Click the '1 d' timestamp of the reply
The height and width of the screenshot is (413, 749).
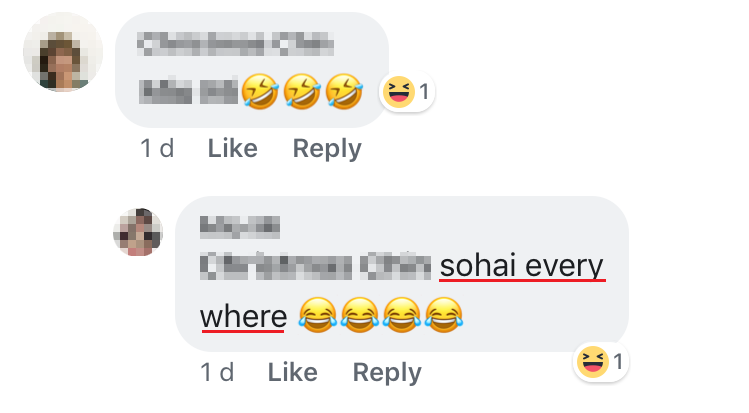[x=217, y=373]
